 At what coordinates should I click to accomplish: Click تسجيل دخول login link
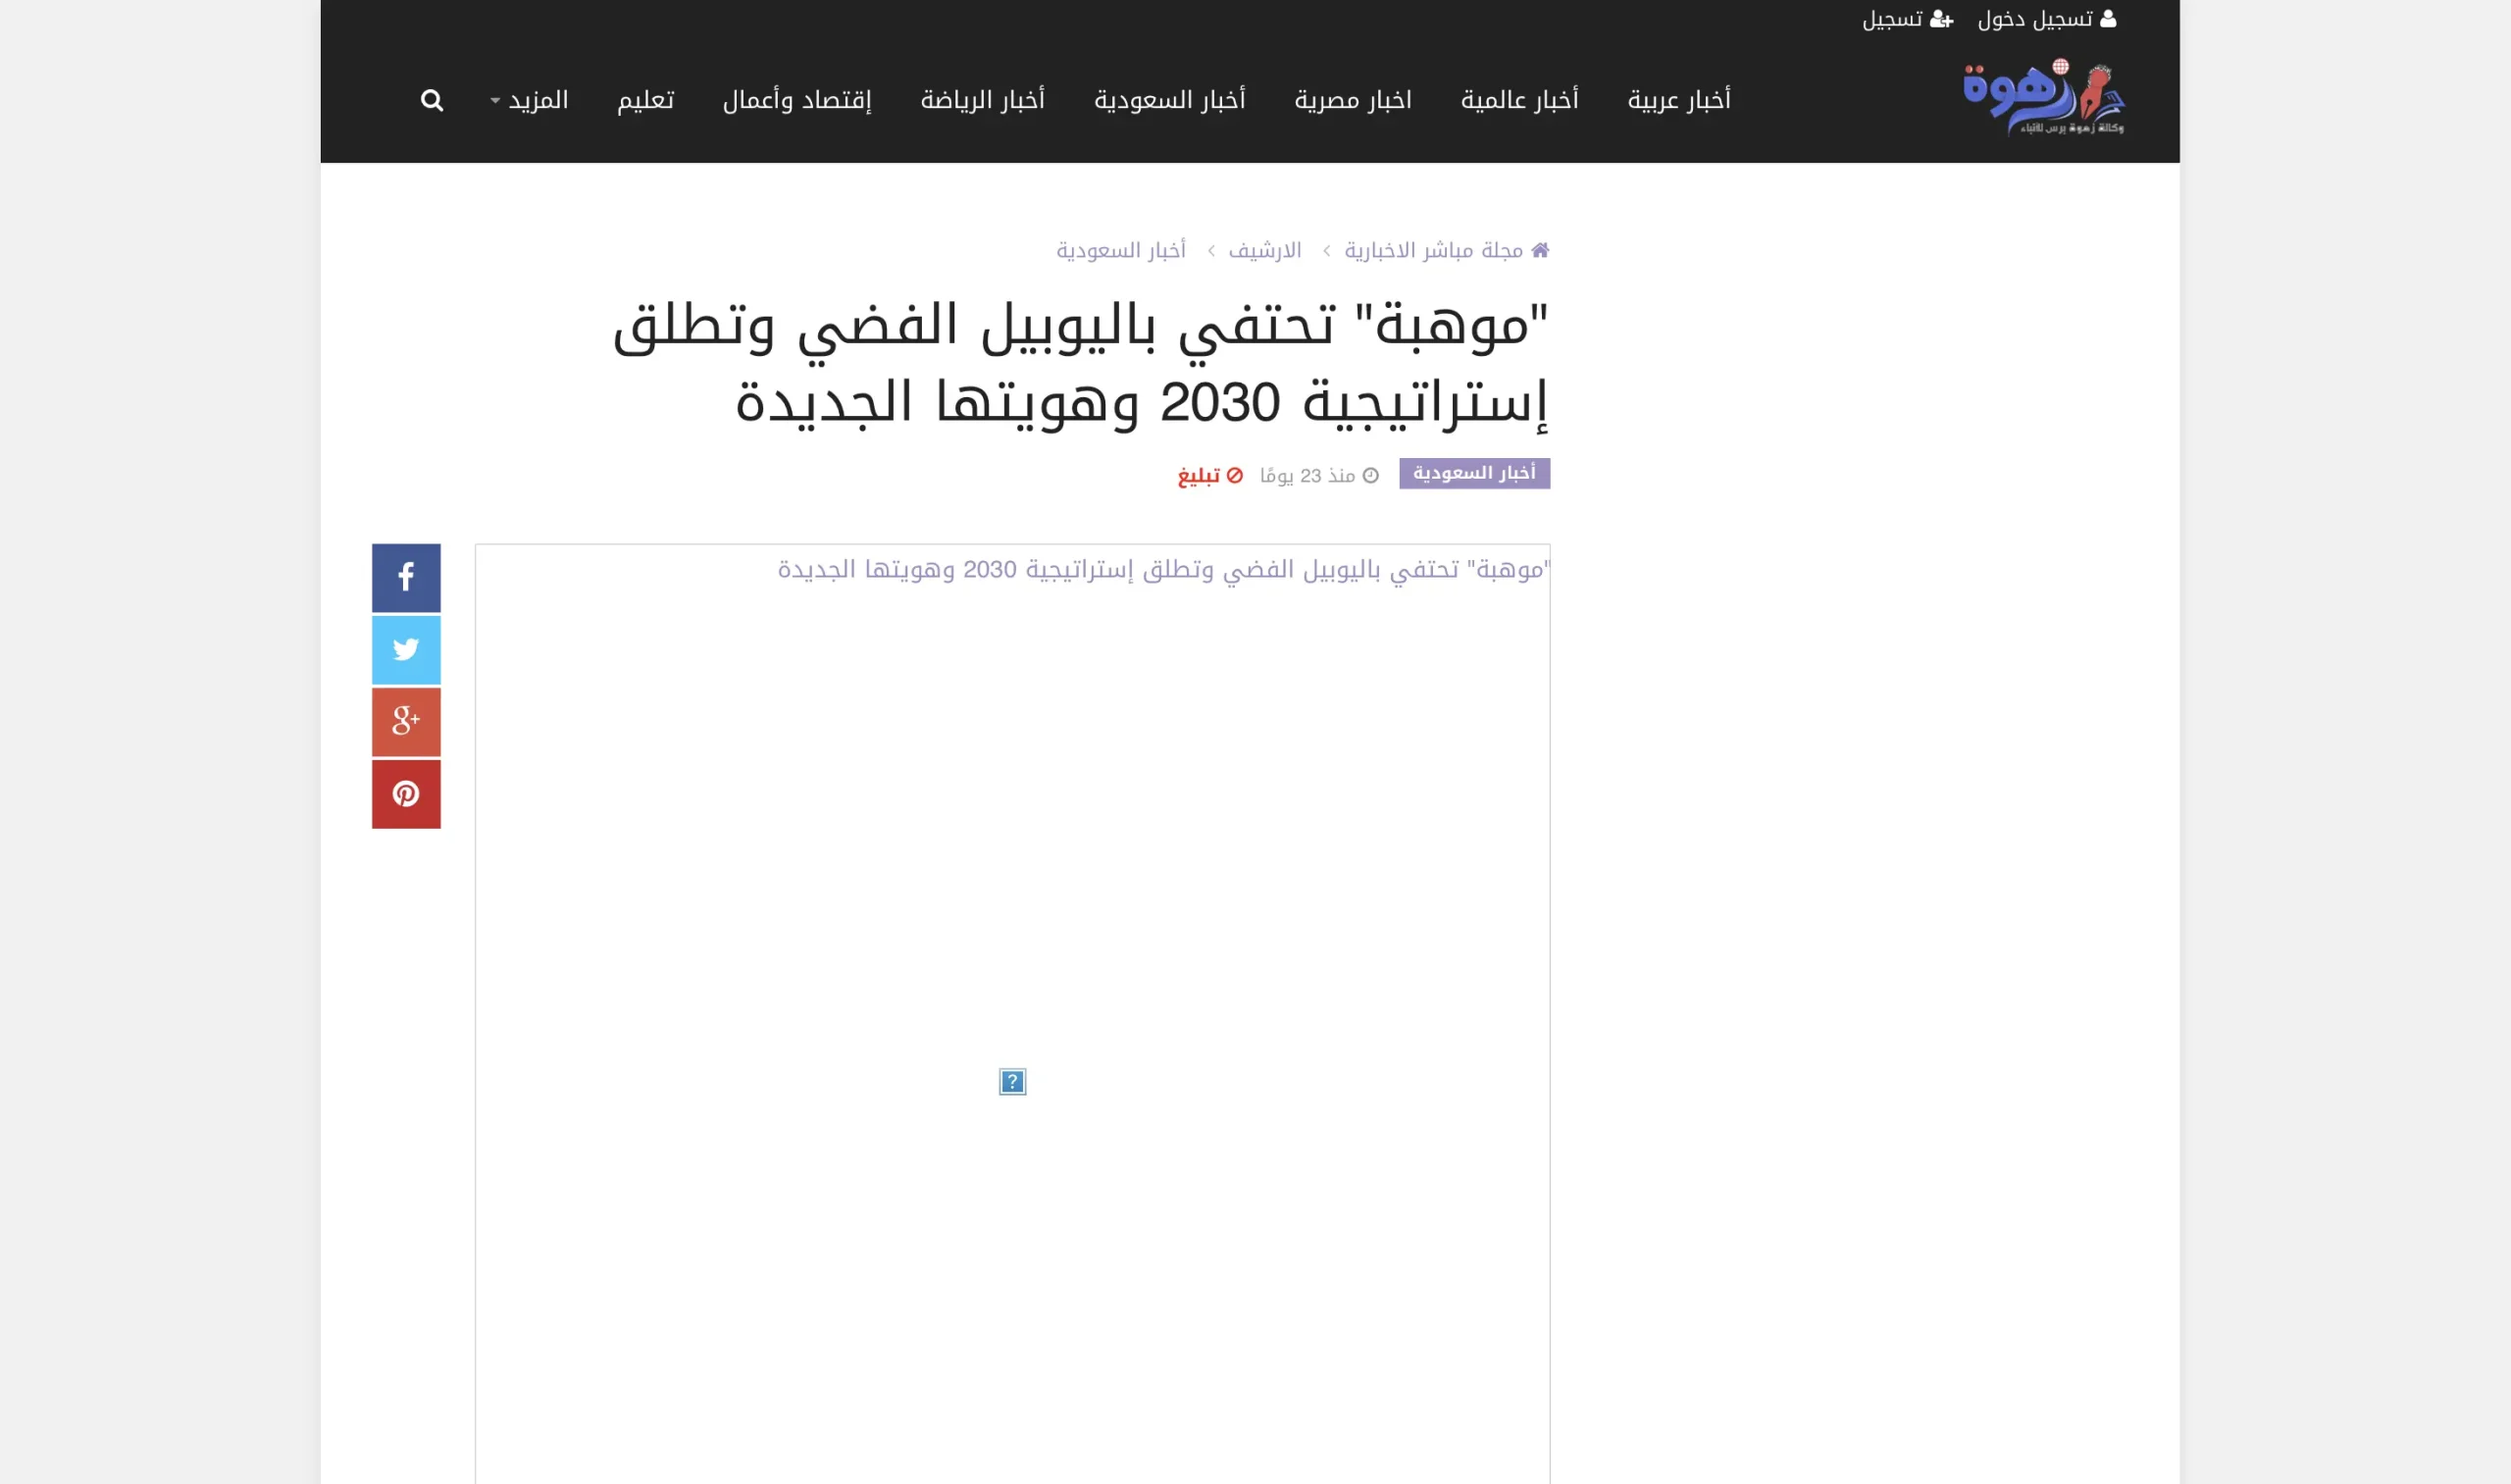pyautogui.click(x=2047, y=19)
